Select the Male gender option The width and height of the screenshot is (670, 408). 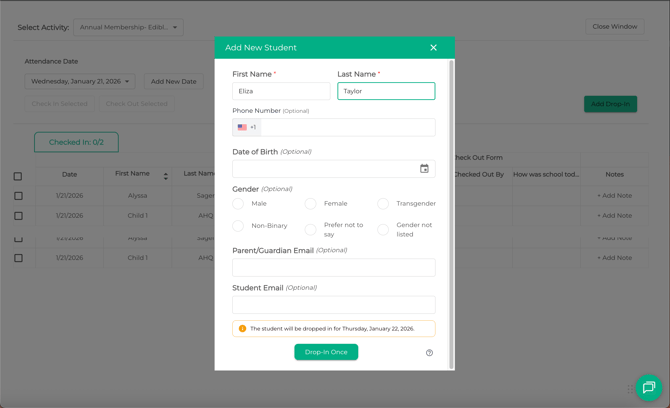[x=238, y=204]
